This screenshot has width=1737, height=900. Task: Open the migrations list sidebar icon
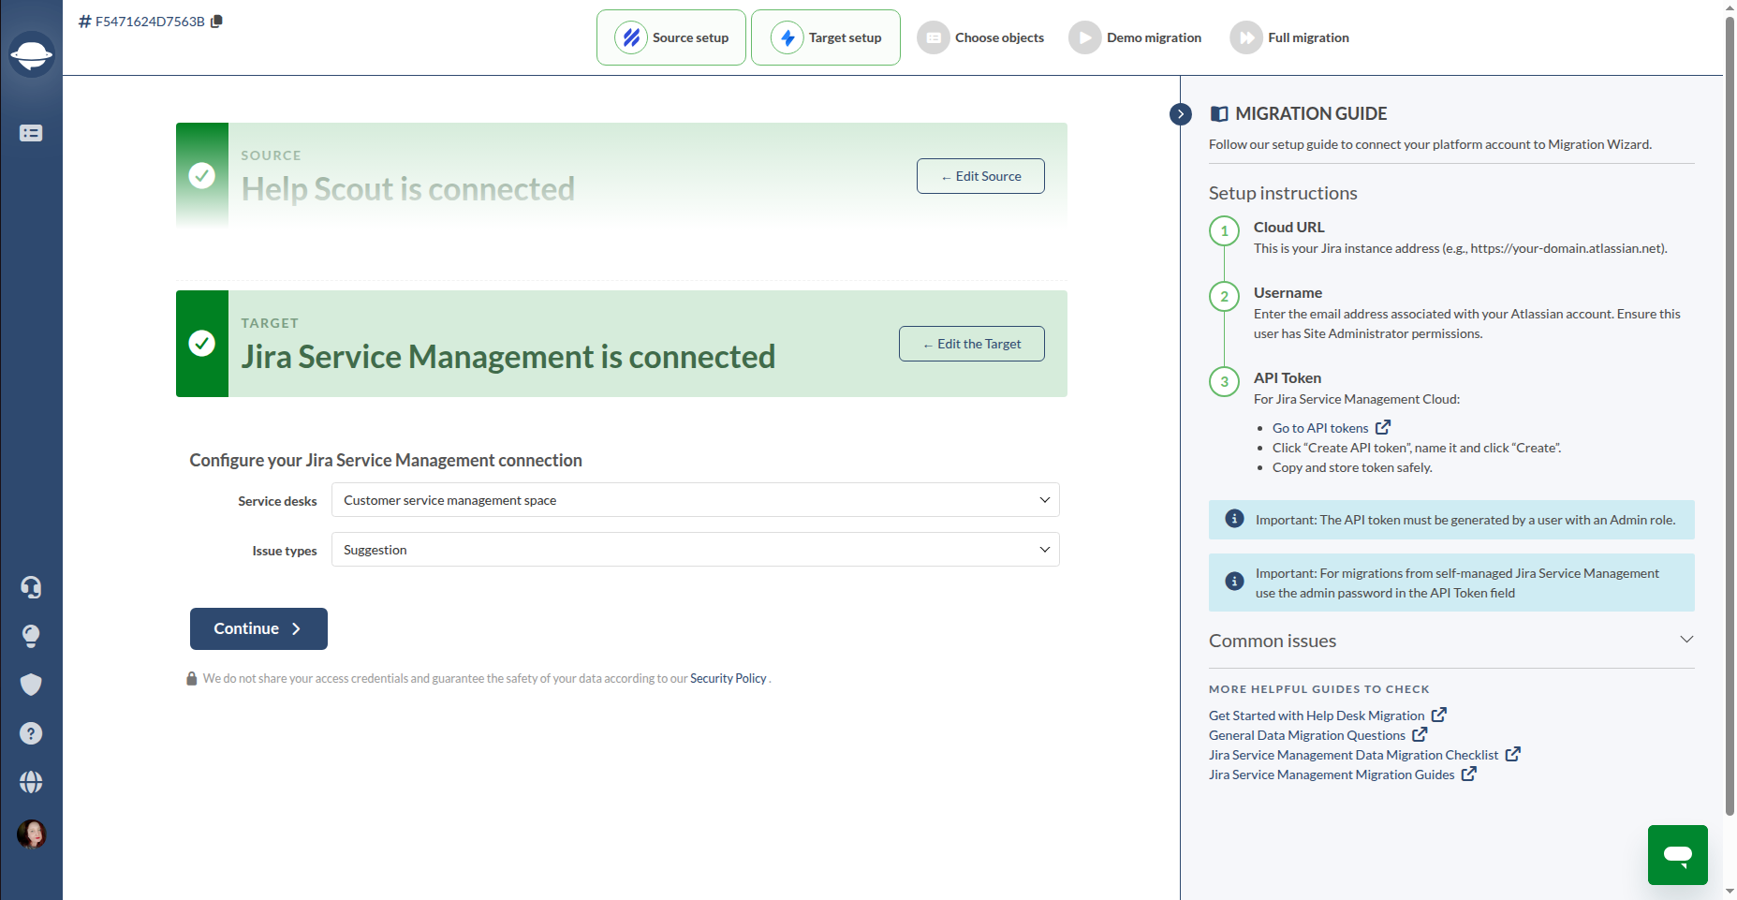[31, 133]
